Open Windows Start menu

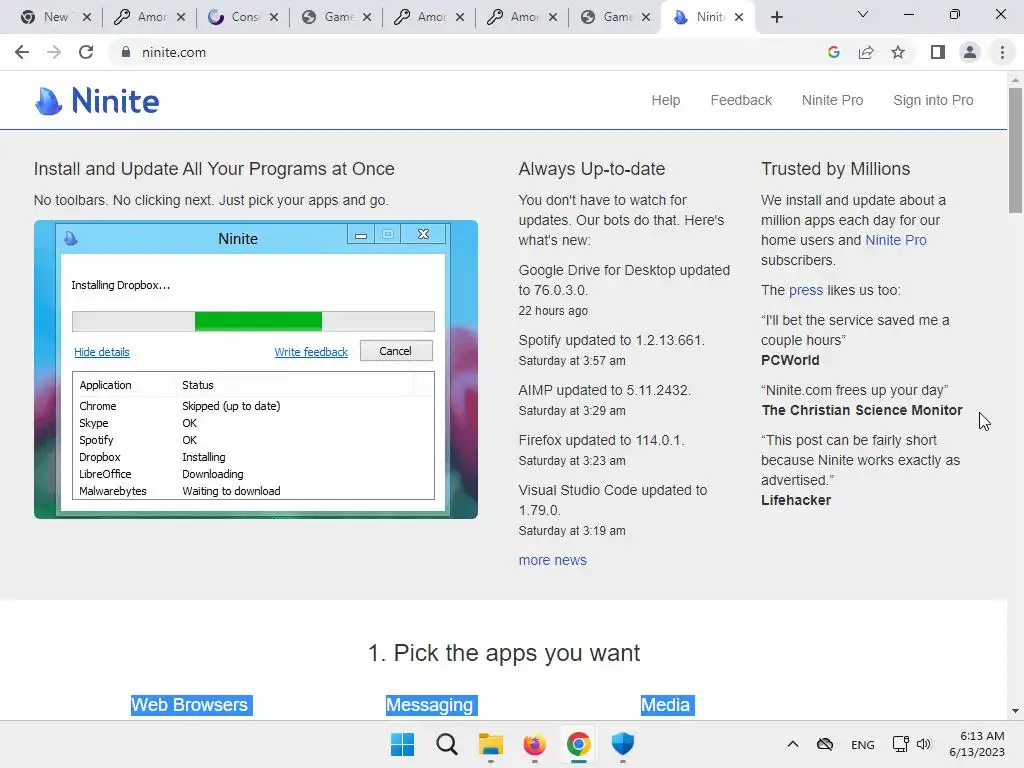click(402, 744)
